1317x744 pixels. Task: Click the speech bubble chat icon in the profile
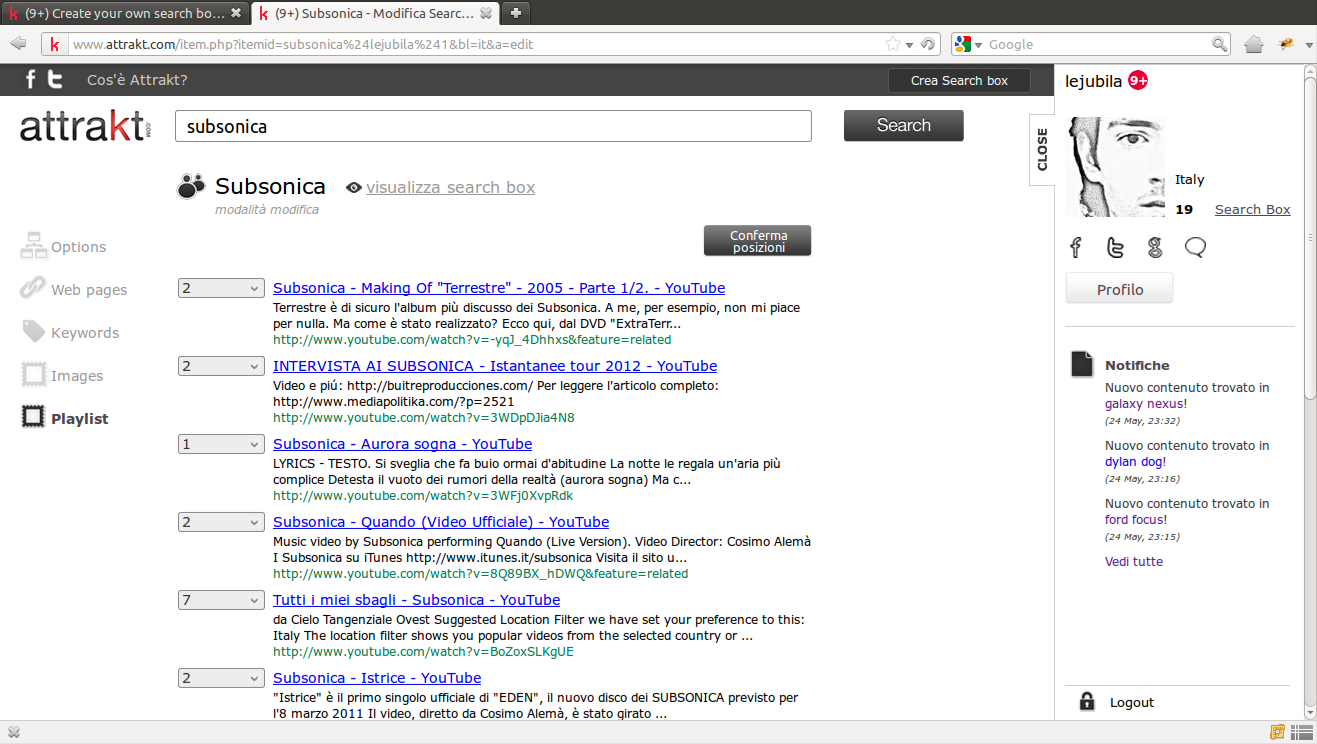[x=1195, y=247]
